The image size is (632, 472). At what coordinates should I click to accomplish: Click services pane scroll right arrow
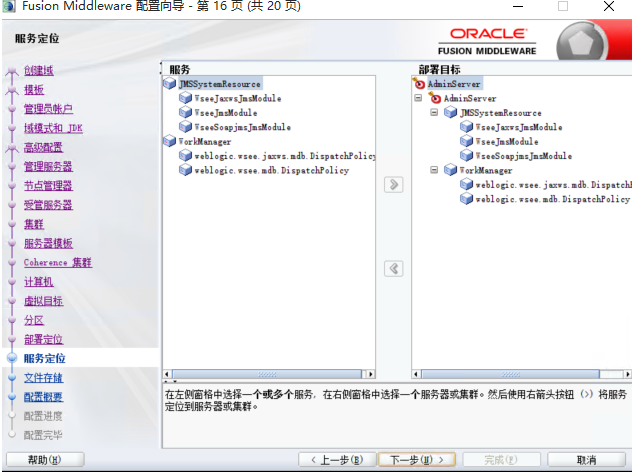(x=370, y=374)
